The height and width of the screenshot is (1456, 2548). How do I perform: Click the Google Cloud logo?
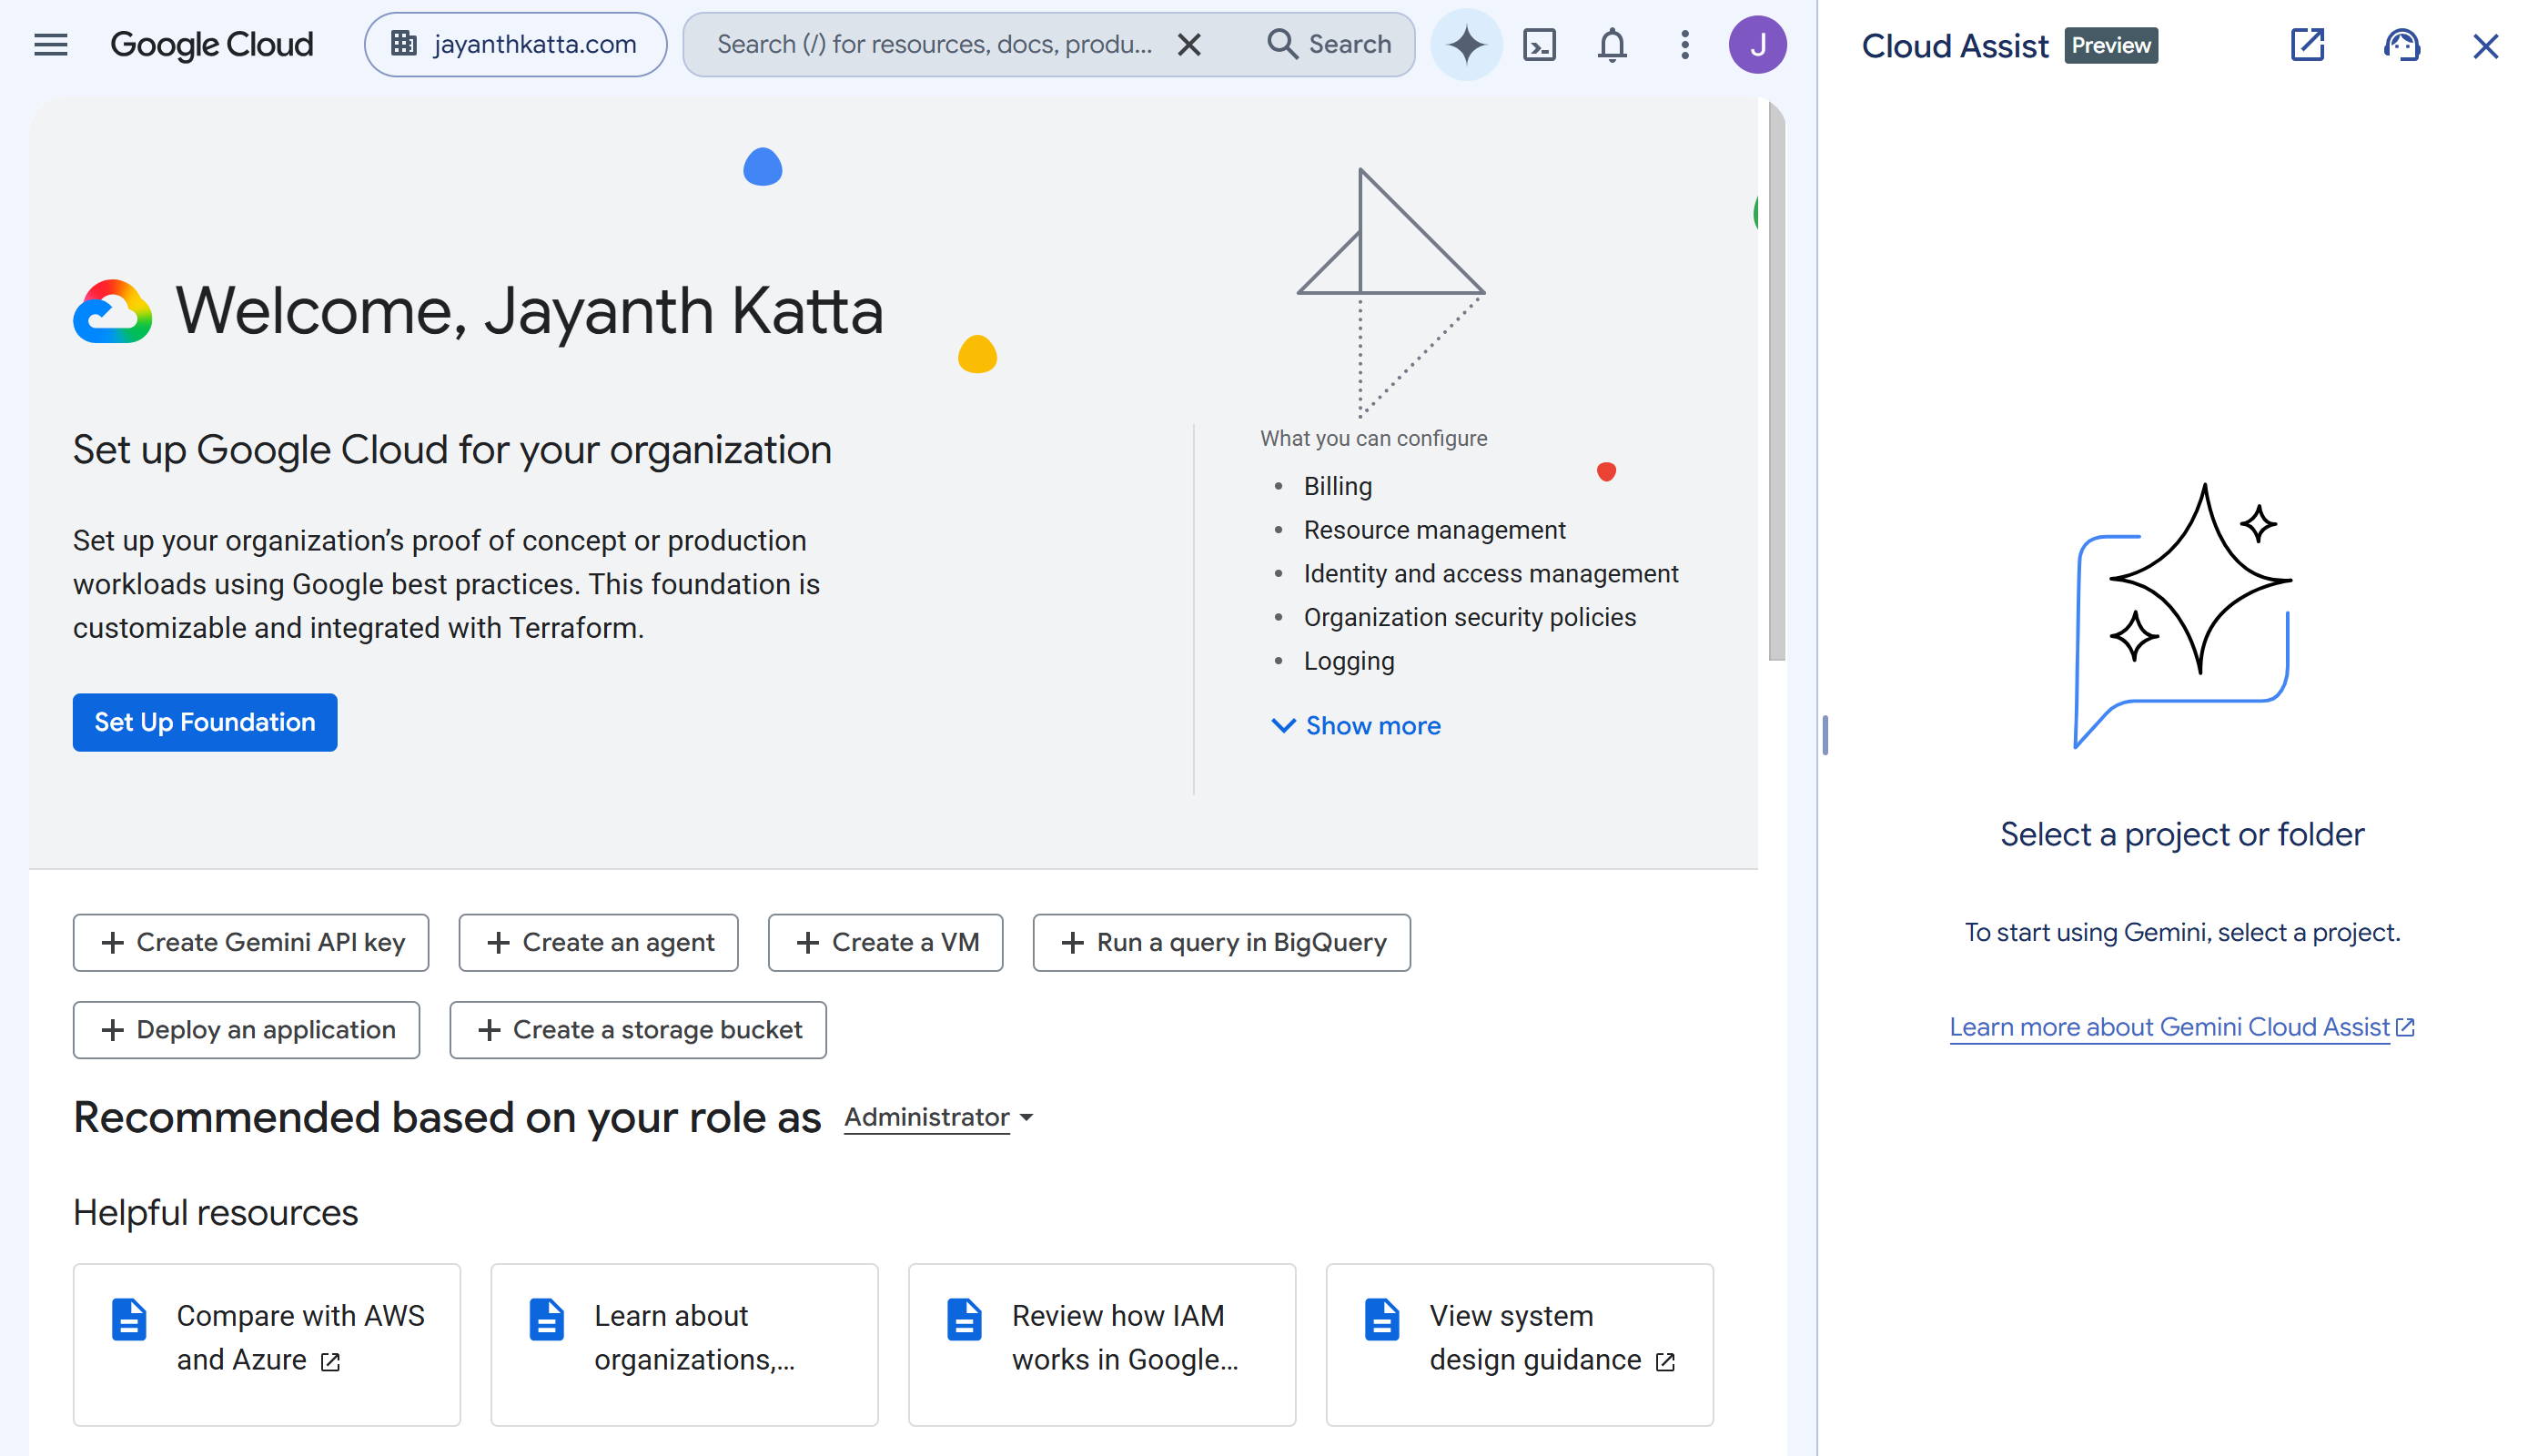pos(211,45)
